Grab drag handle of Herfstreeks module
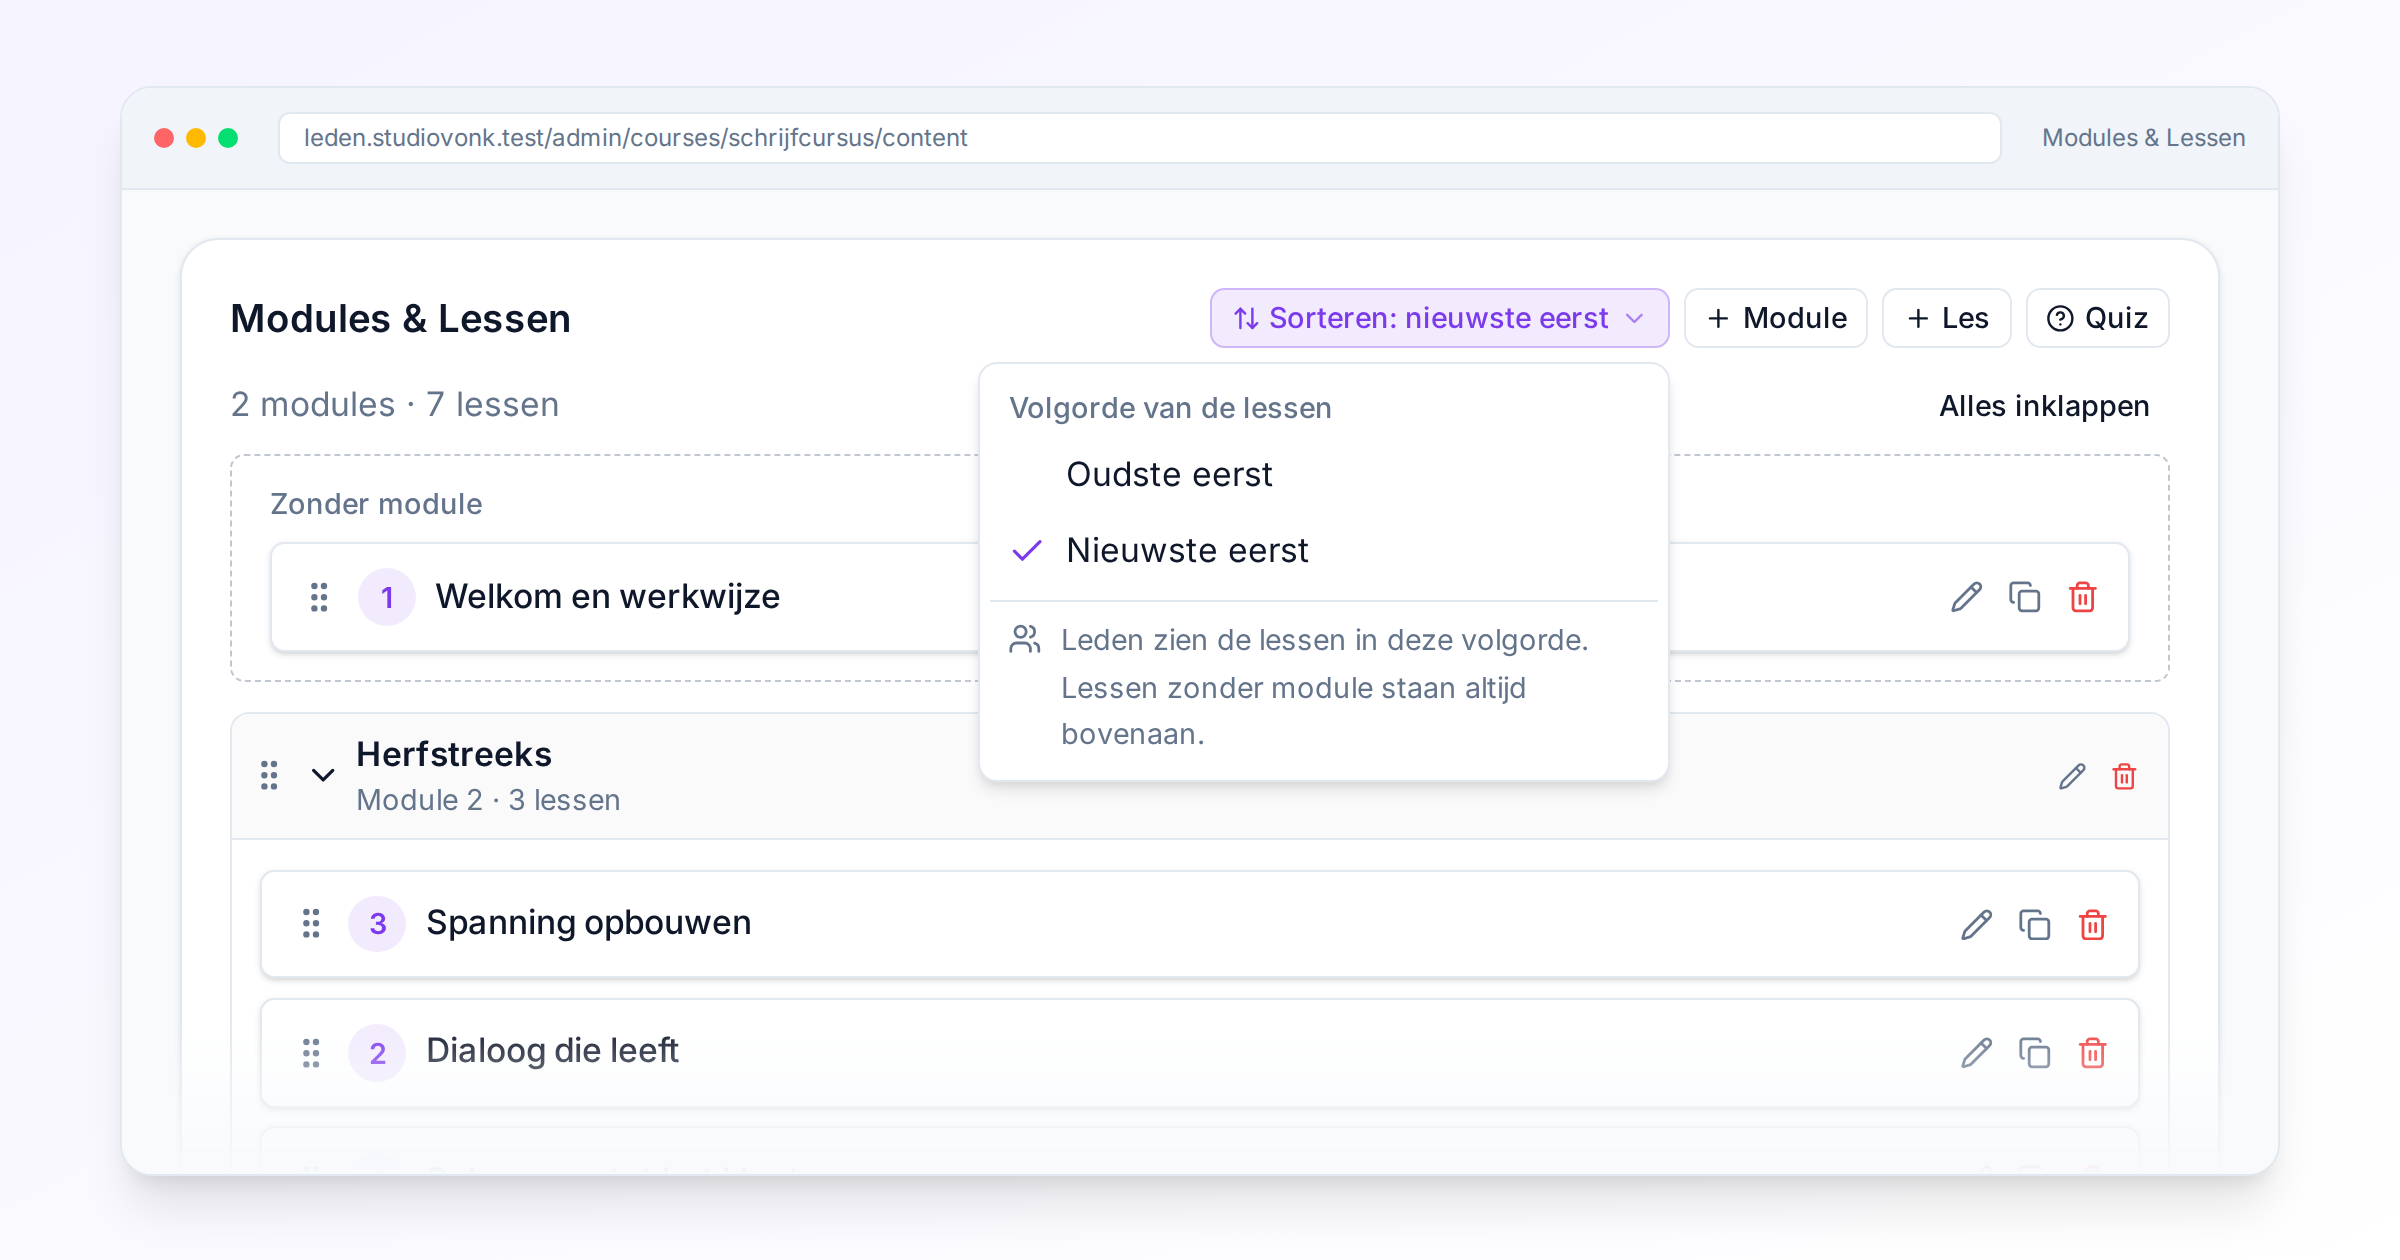Viewport: 2400px width, 1260px height. 269,775
